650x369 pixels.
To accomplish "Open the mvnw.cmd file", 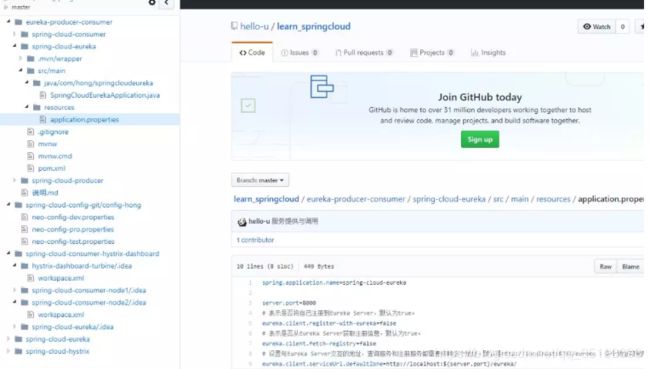I will 55,156.
